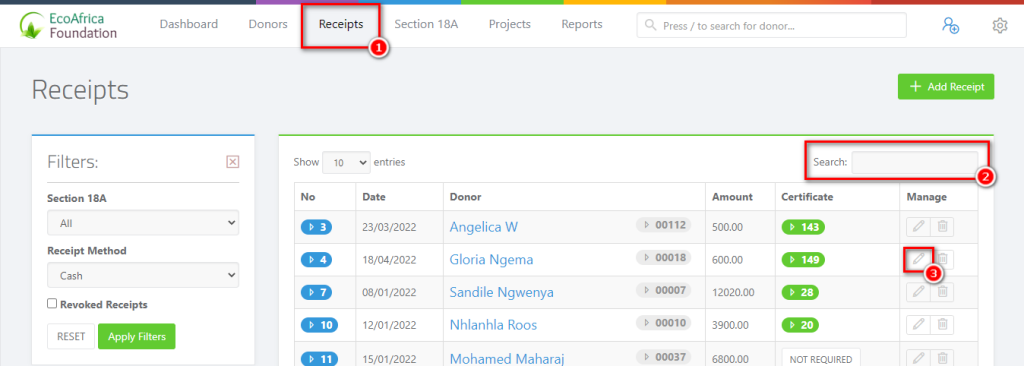
Task: Go to the Dashboard tab
Action: [189, 24]
